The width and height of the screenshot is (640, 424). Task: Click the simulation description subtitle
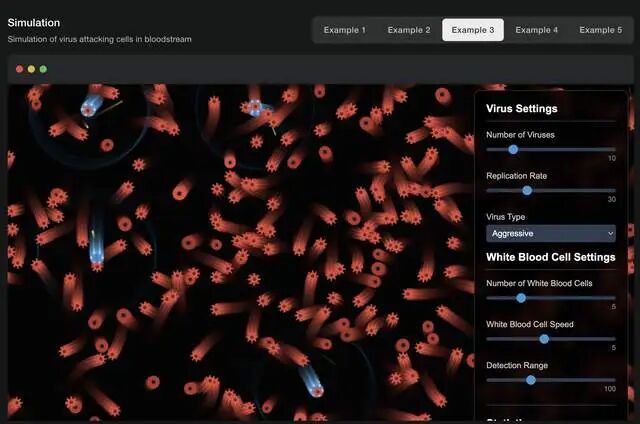pyautogui.click(x=100, y=39)
